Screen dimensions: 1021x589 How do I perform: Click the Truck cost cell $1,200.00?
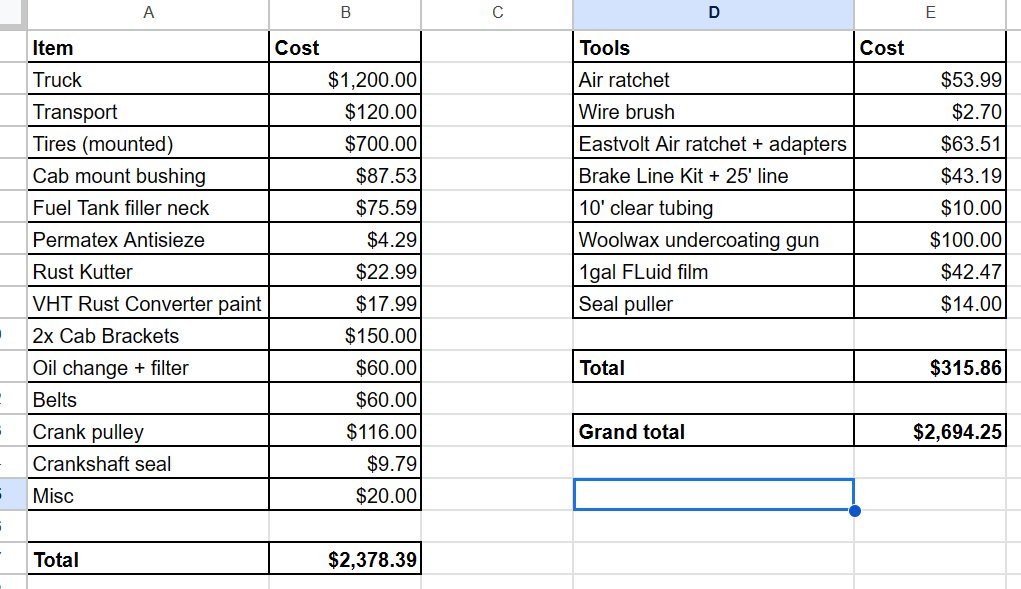pyautogui.click(x=345, y=79)
